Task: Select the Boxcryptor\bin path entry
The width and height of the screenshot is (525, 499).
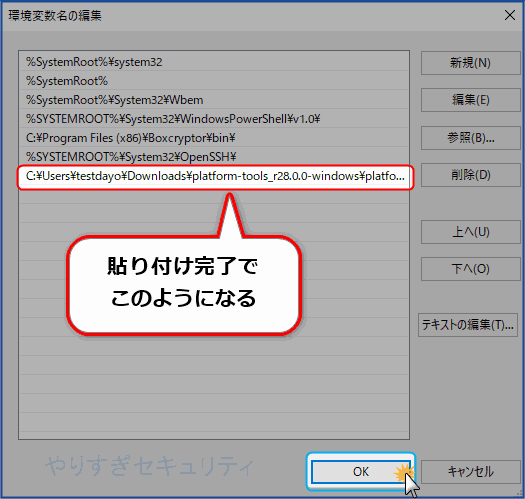Action: (214, 138)
